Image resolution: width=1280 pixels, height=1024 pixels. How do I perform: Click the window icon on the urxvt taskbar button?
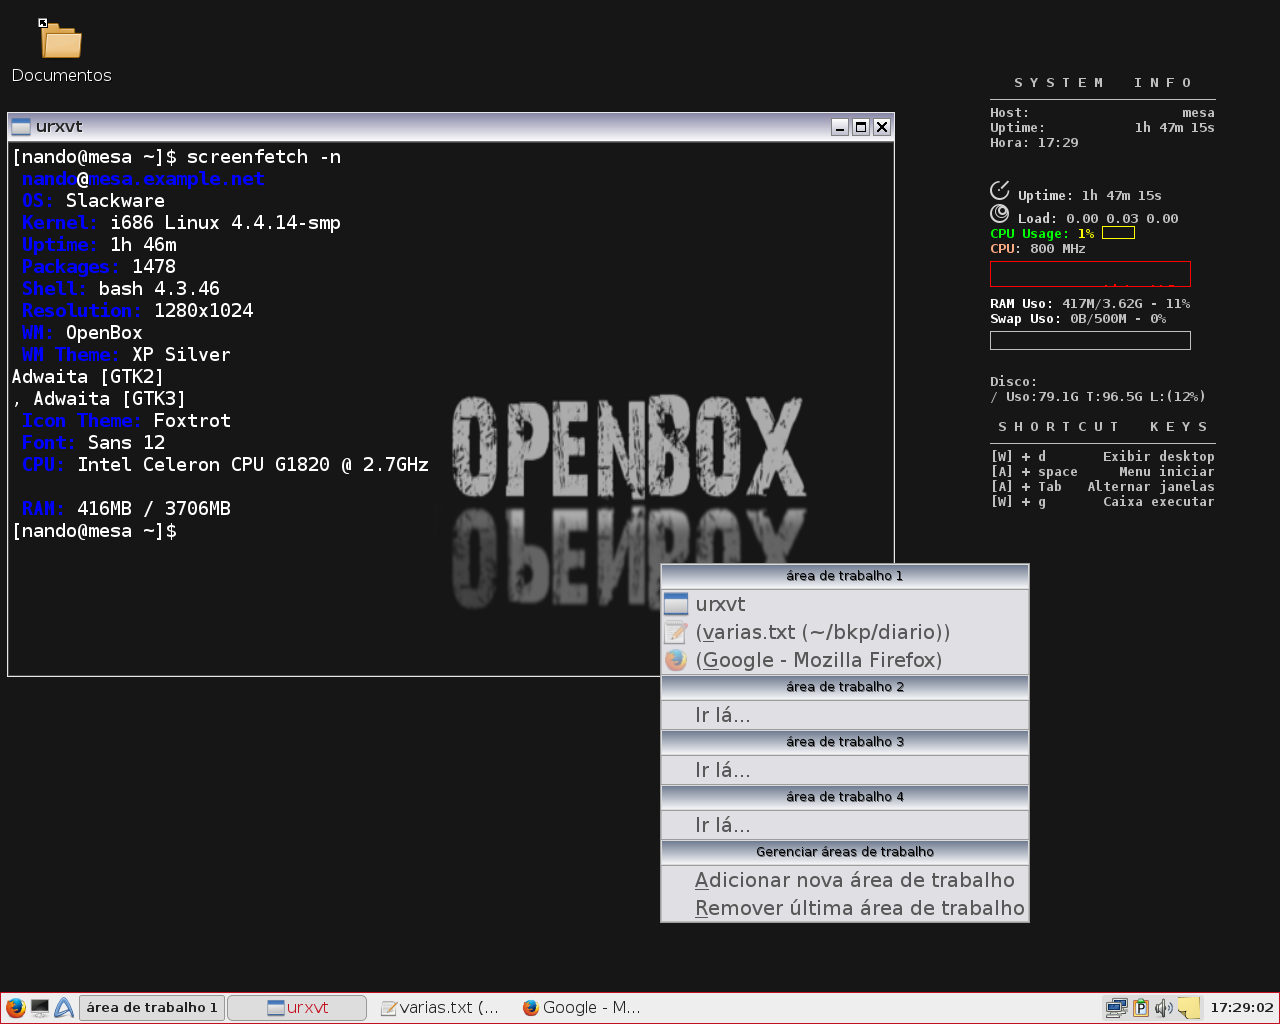pos(276,1008)
